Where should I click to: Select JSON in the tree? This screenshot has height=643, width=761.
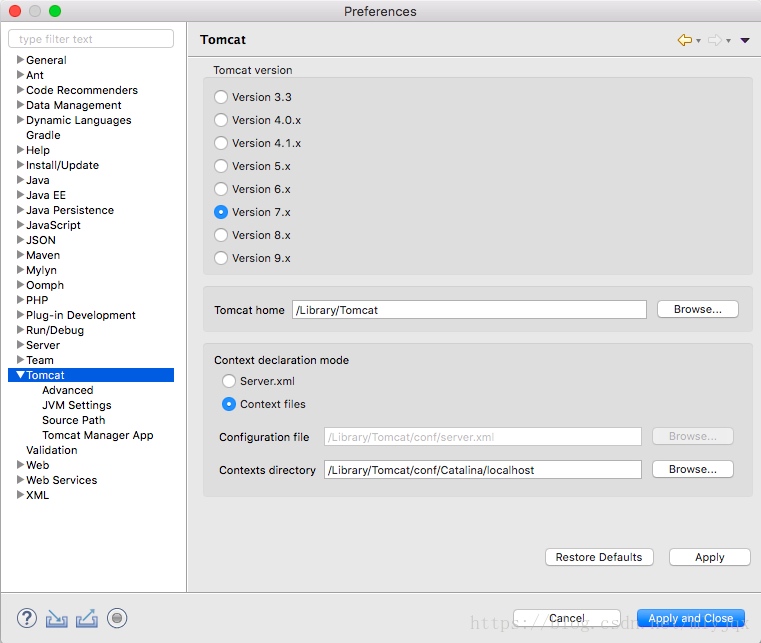pos(41,240)
